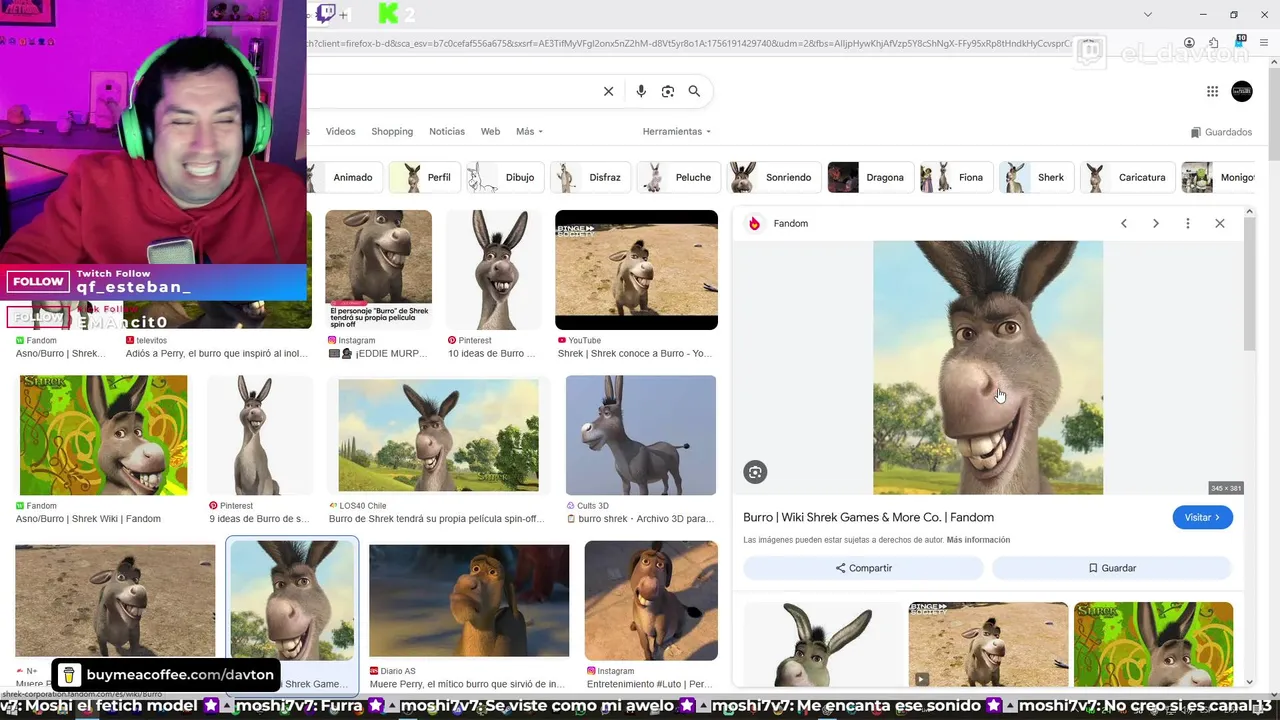This screenshot has height=720, width=1280.
Task: Click the Visitar button
Action: click(1202, 517)
